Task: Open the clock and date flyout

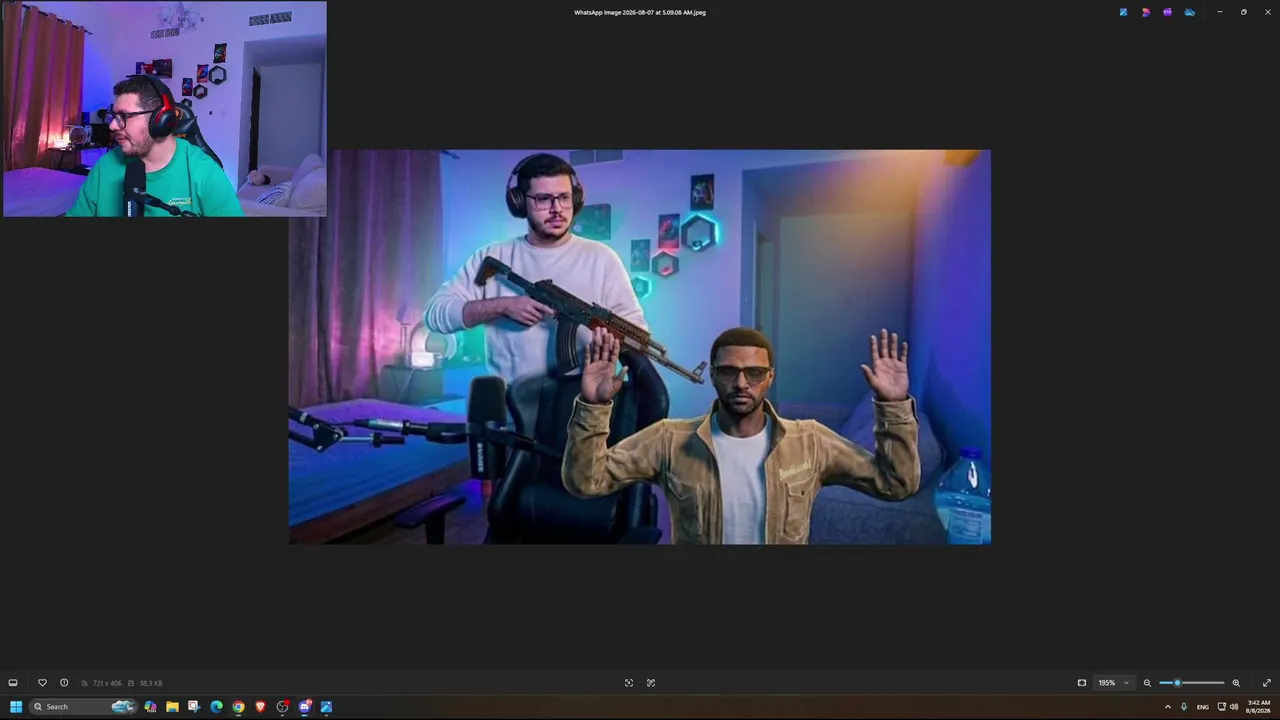Action: pyautogui.click(x=1258, y=707)
